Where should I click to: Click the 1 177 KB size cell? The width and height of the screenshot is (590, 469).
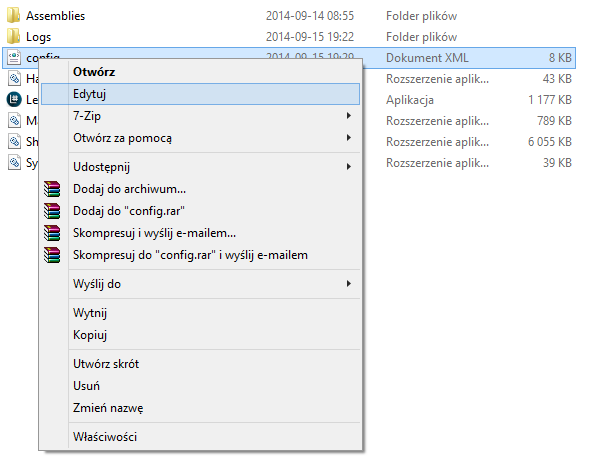tap(550, 100)
